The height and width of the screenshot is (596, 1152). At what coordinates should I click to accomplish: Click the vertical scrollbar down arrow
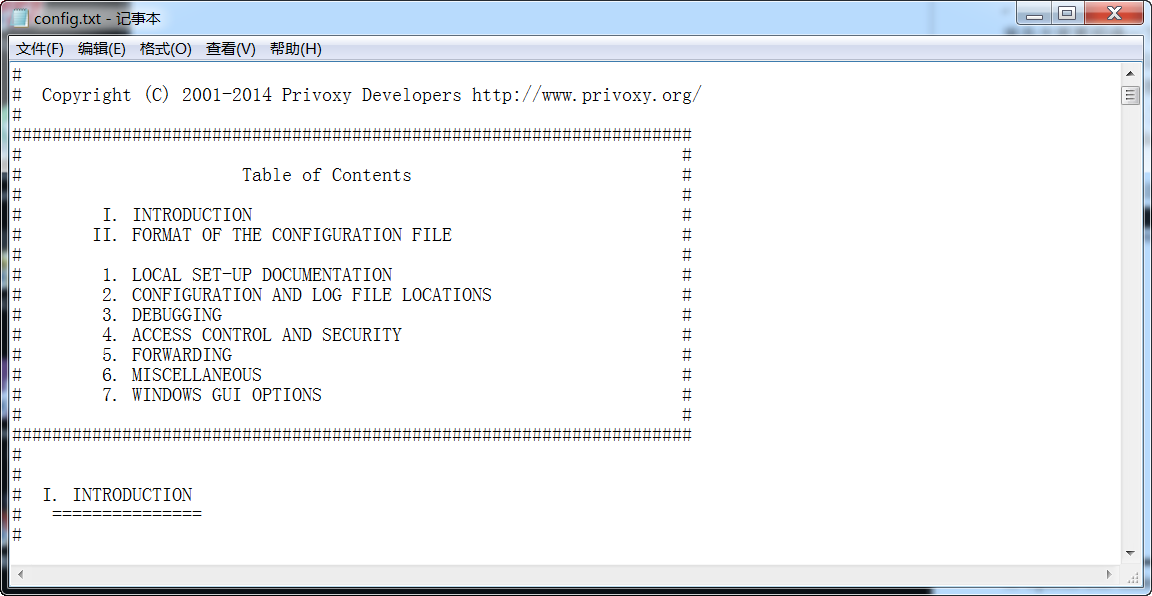(1131, 553)
